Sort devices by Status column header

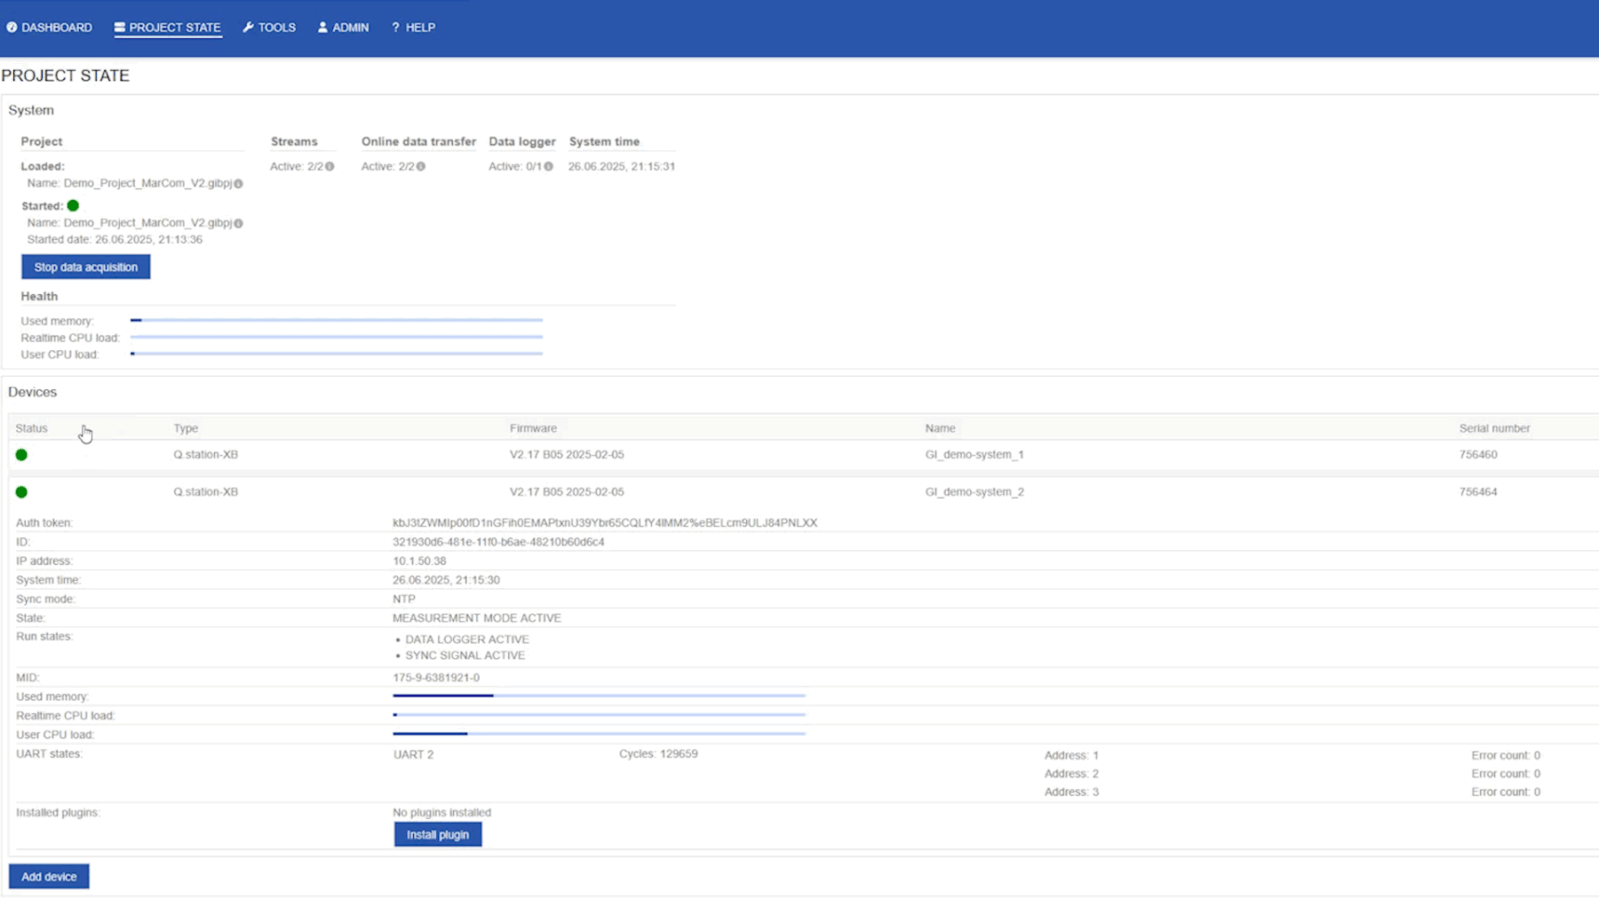[31, 428]
